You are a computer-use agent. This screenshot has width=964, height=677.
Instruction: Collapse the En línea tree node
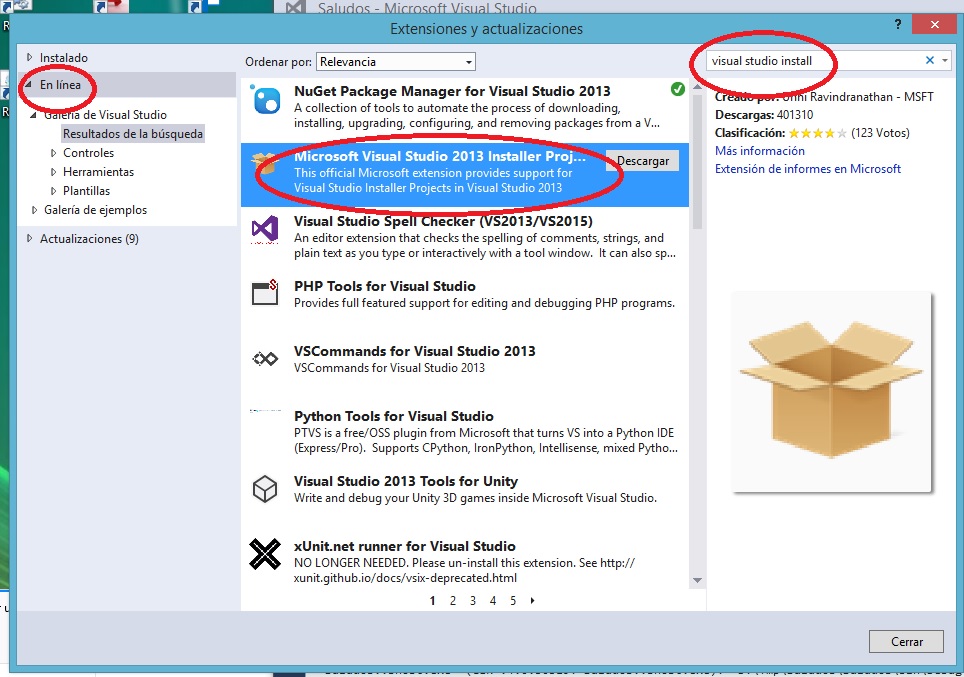pos(28,85)
